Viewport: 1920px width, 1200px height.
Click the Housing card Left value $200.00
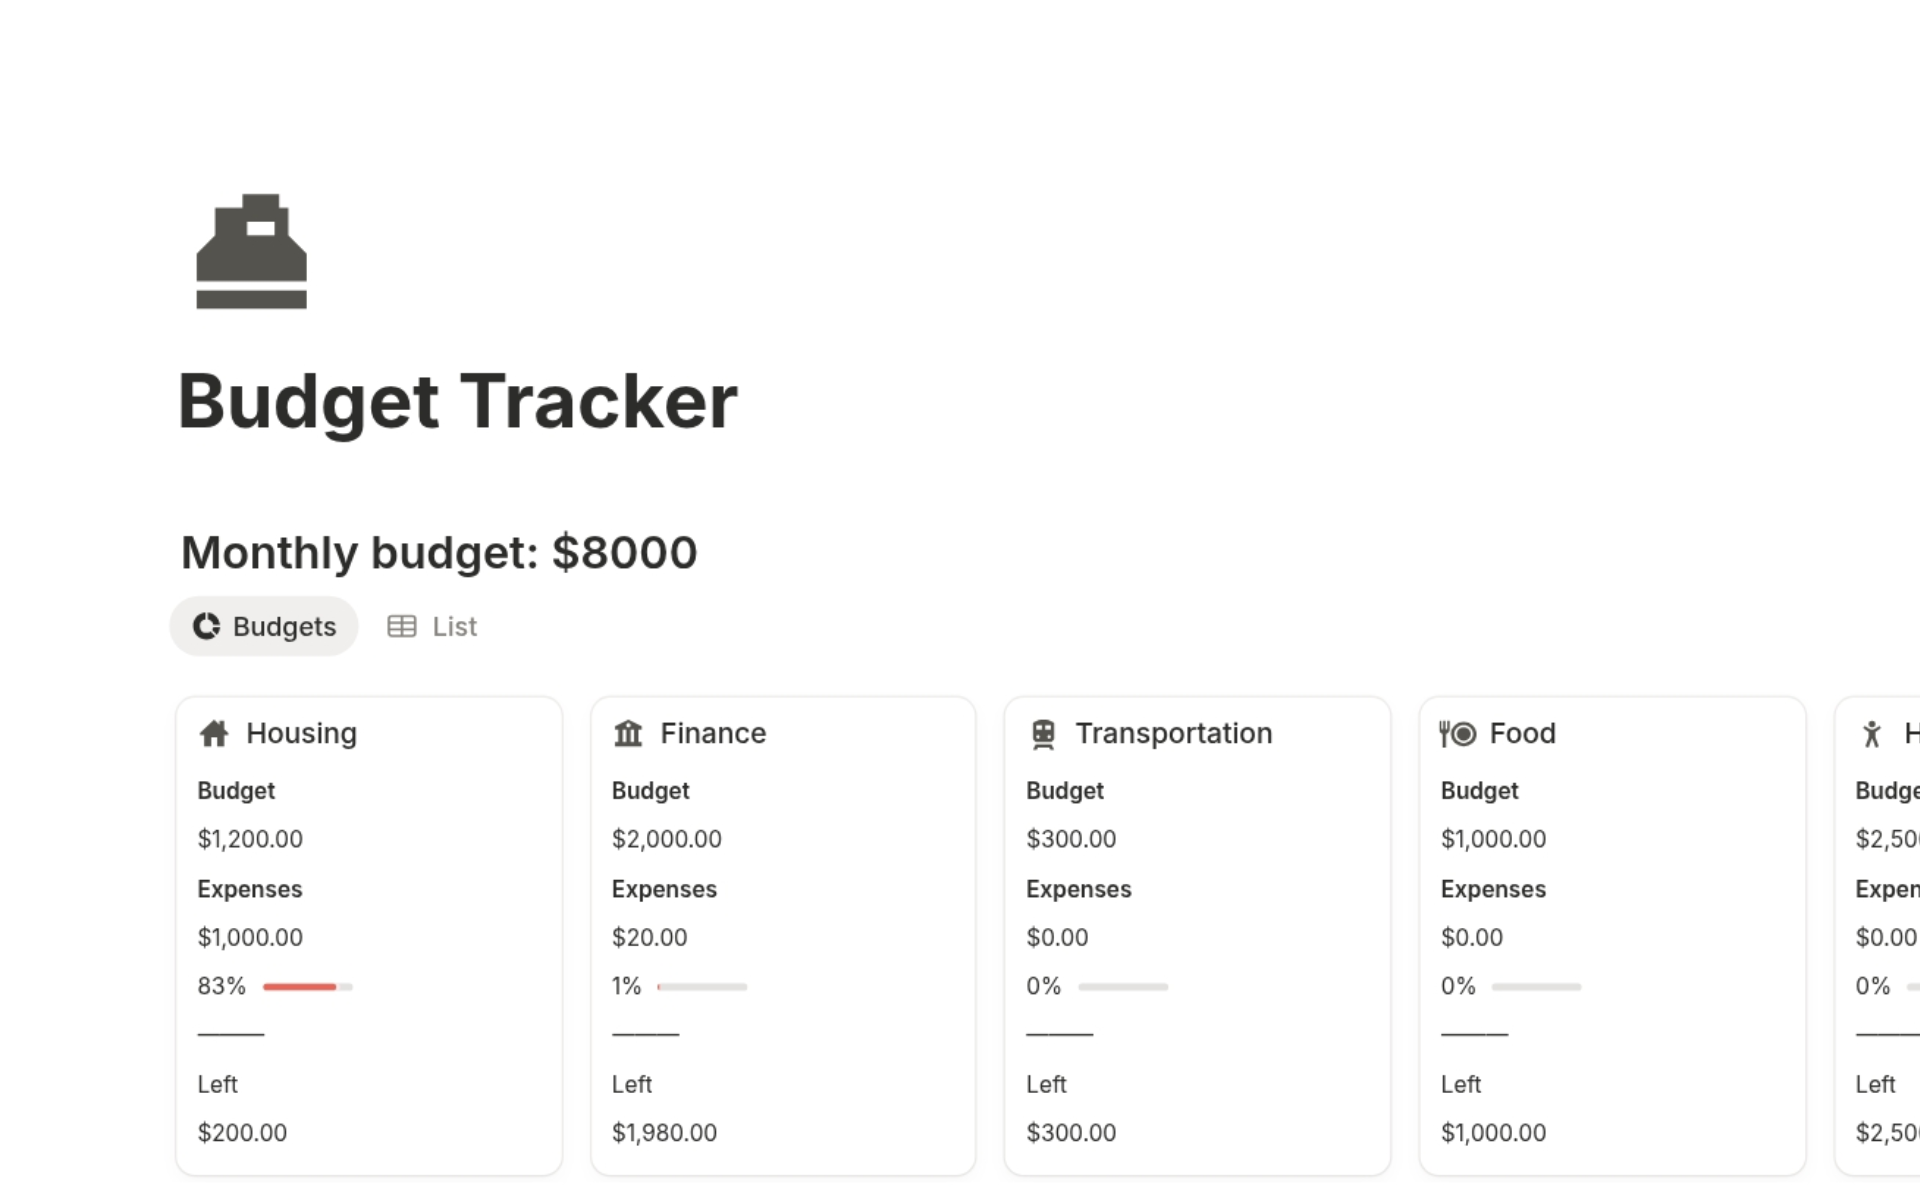click(242, 1132)
